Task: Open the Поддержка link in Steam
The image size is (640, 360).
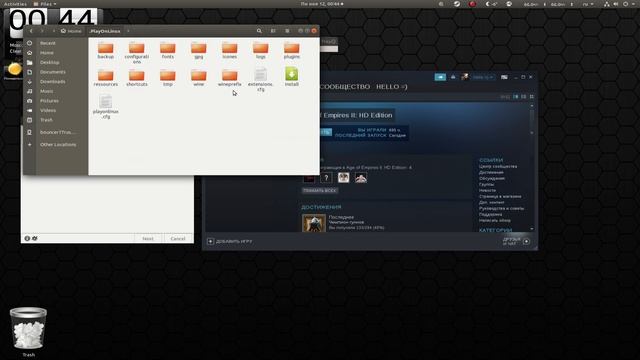Action: [x=491, y=214]
